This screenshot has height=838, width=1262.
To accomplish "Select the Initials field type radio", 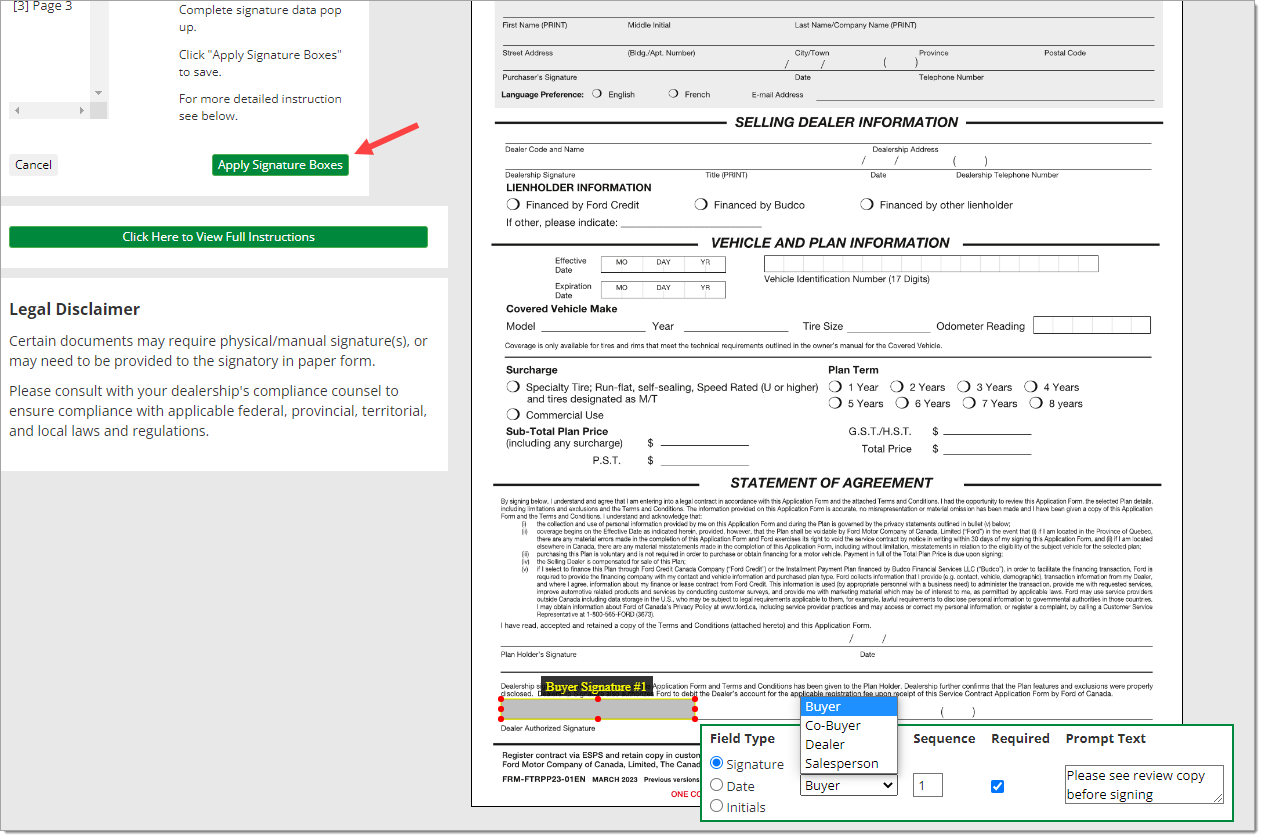I will 716,806.
